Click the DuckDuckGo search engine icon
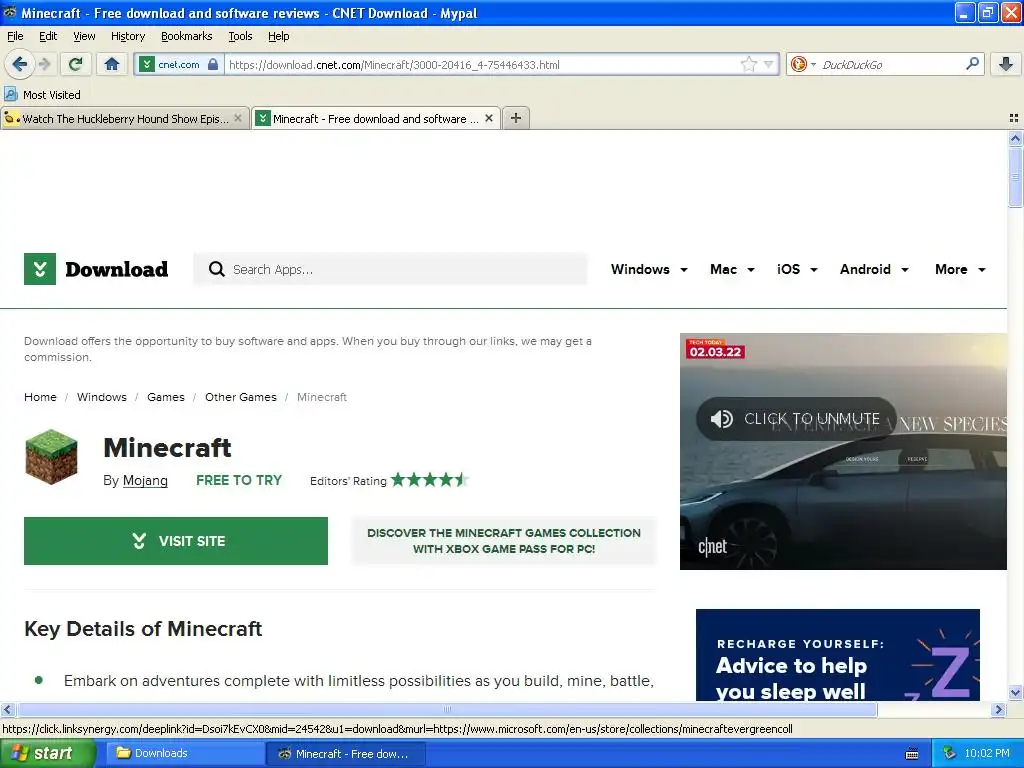 pos(798,64)
